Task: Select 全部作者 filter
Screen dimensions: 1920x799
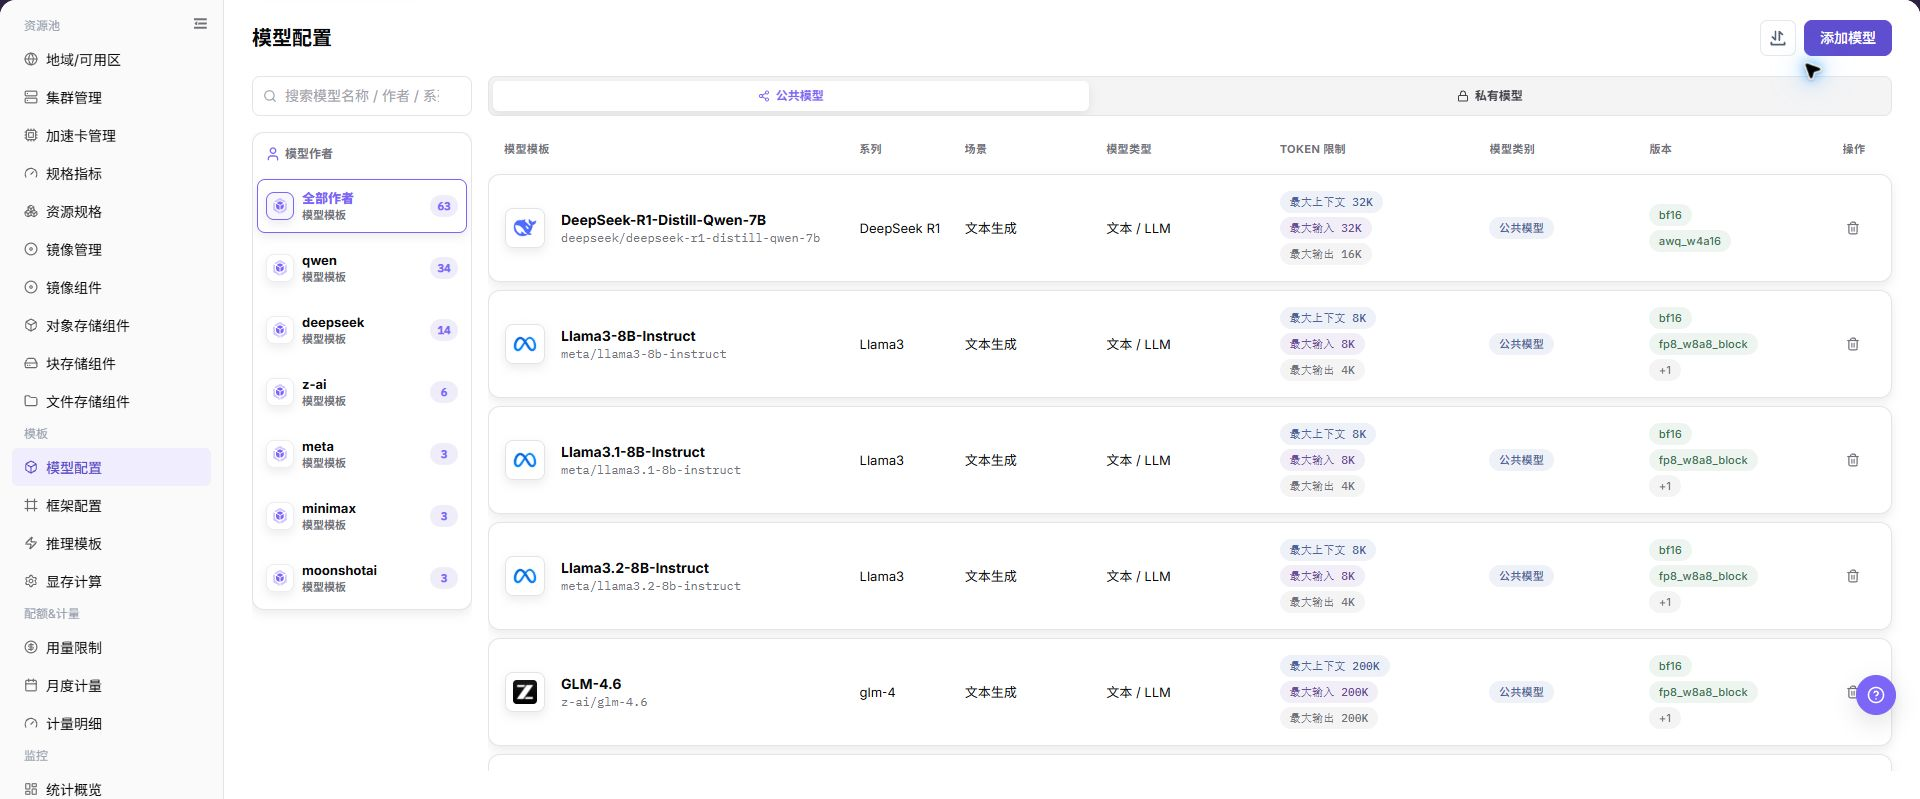Action: [362, 206]
